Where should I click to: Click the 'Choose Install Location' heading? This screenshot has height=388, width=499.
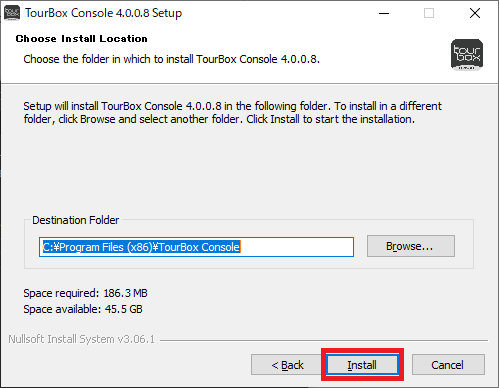pyautogui.click(x=81, y=39)
